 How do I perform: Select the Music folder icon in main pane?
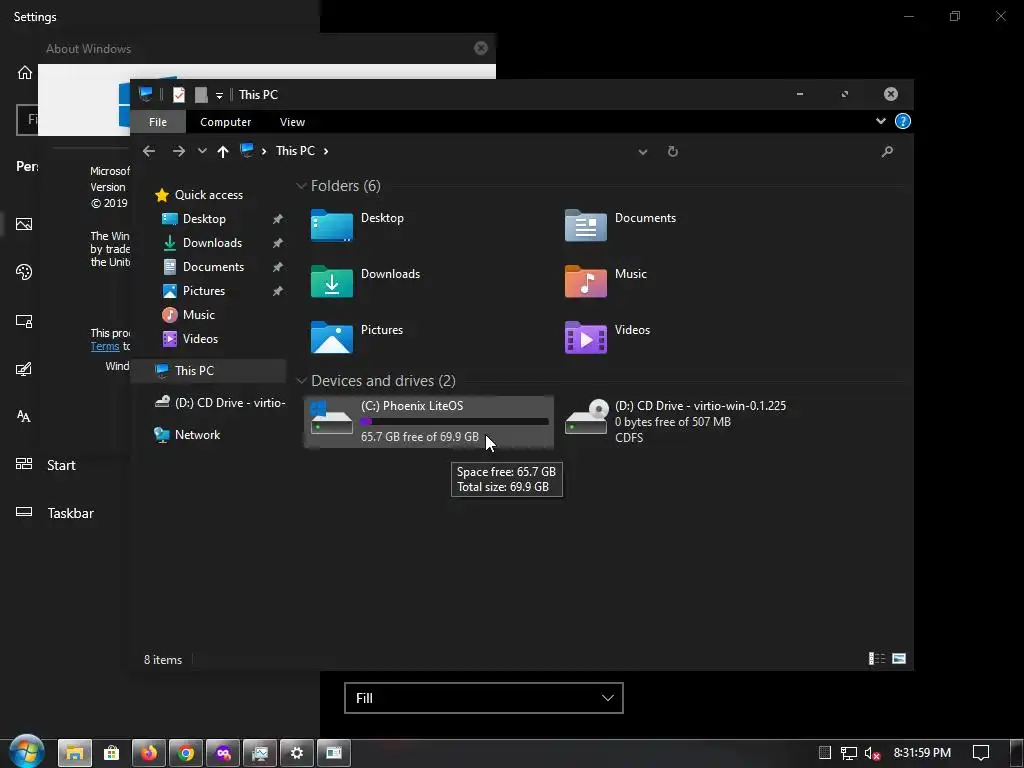[586, 281]
